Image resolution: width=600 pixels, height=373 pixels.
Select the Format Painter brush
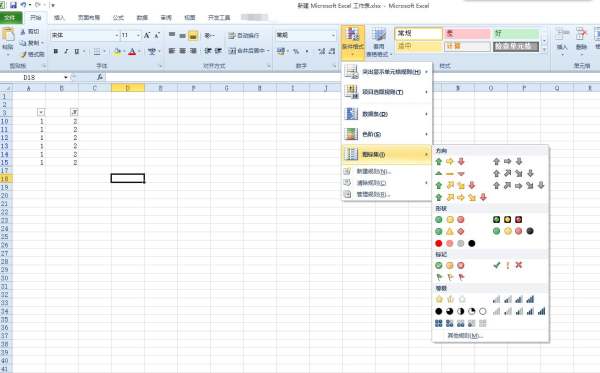33,54
